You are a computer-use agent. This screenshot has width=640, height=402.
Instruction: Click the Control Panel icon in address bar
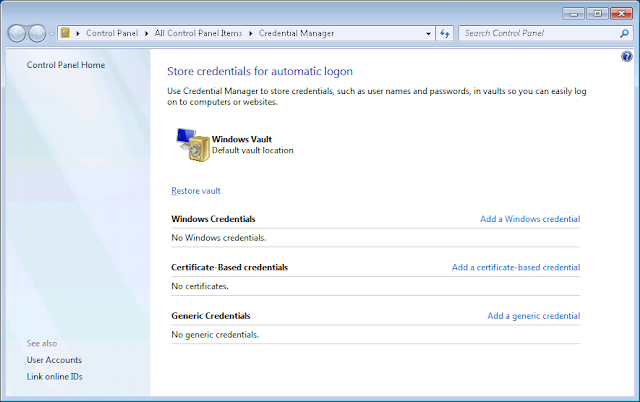coord(65,33)
